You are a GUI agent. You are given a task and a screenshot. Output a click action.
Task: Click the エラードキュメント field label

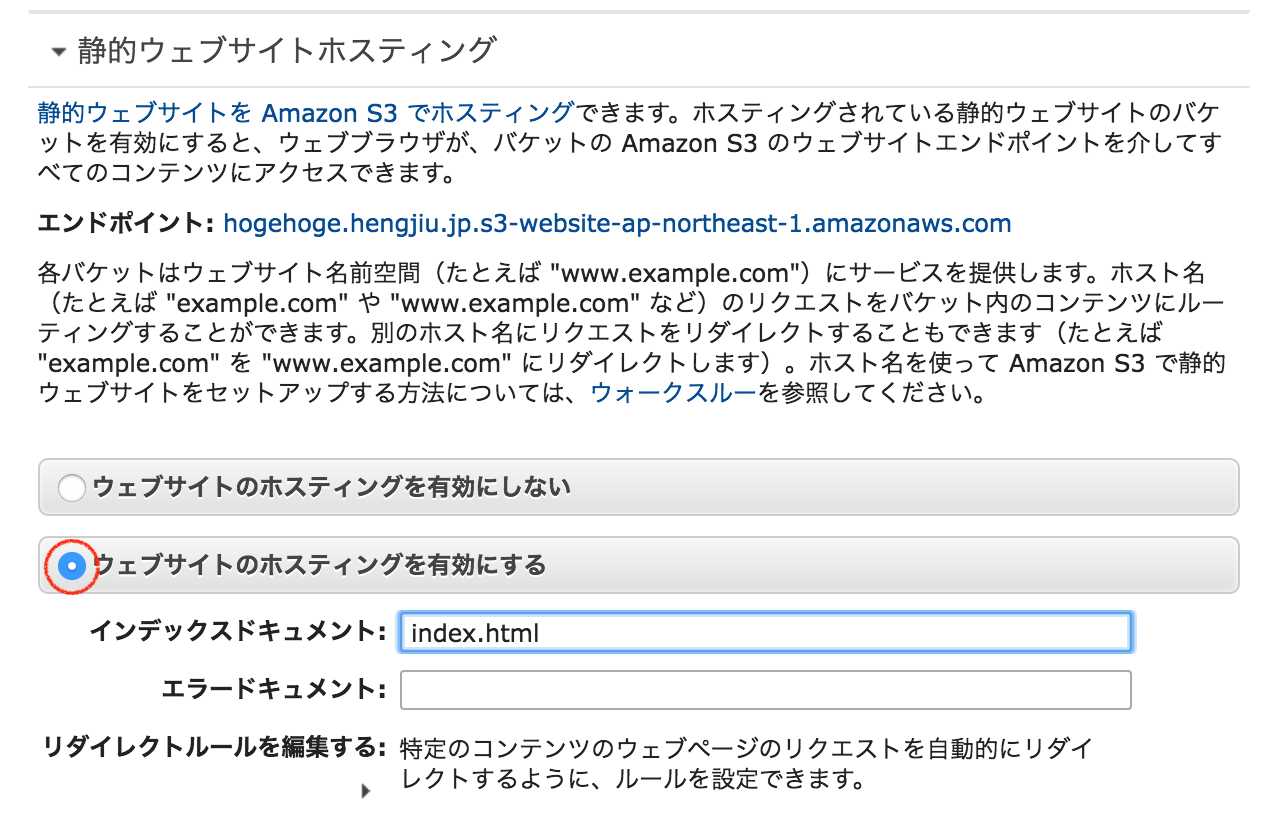coord(273,689)
